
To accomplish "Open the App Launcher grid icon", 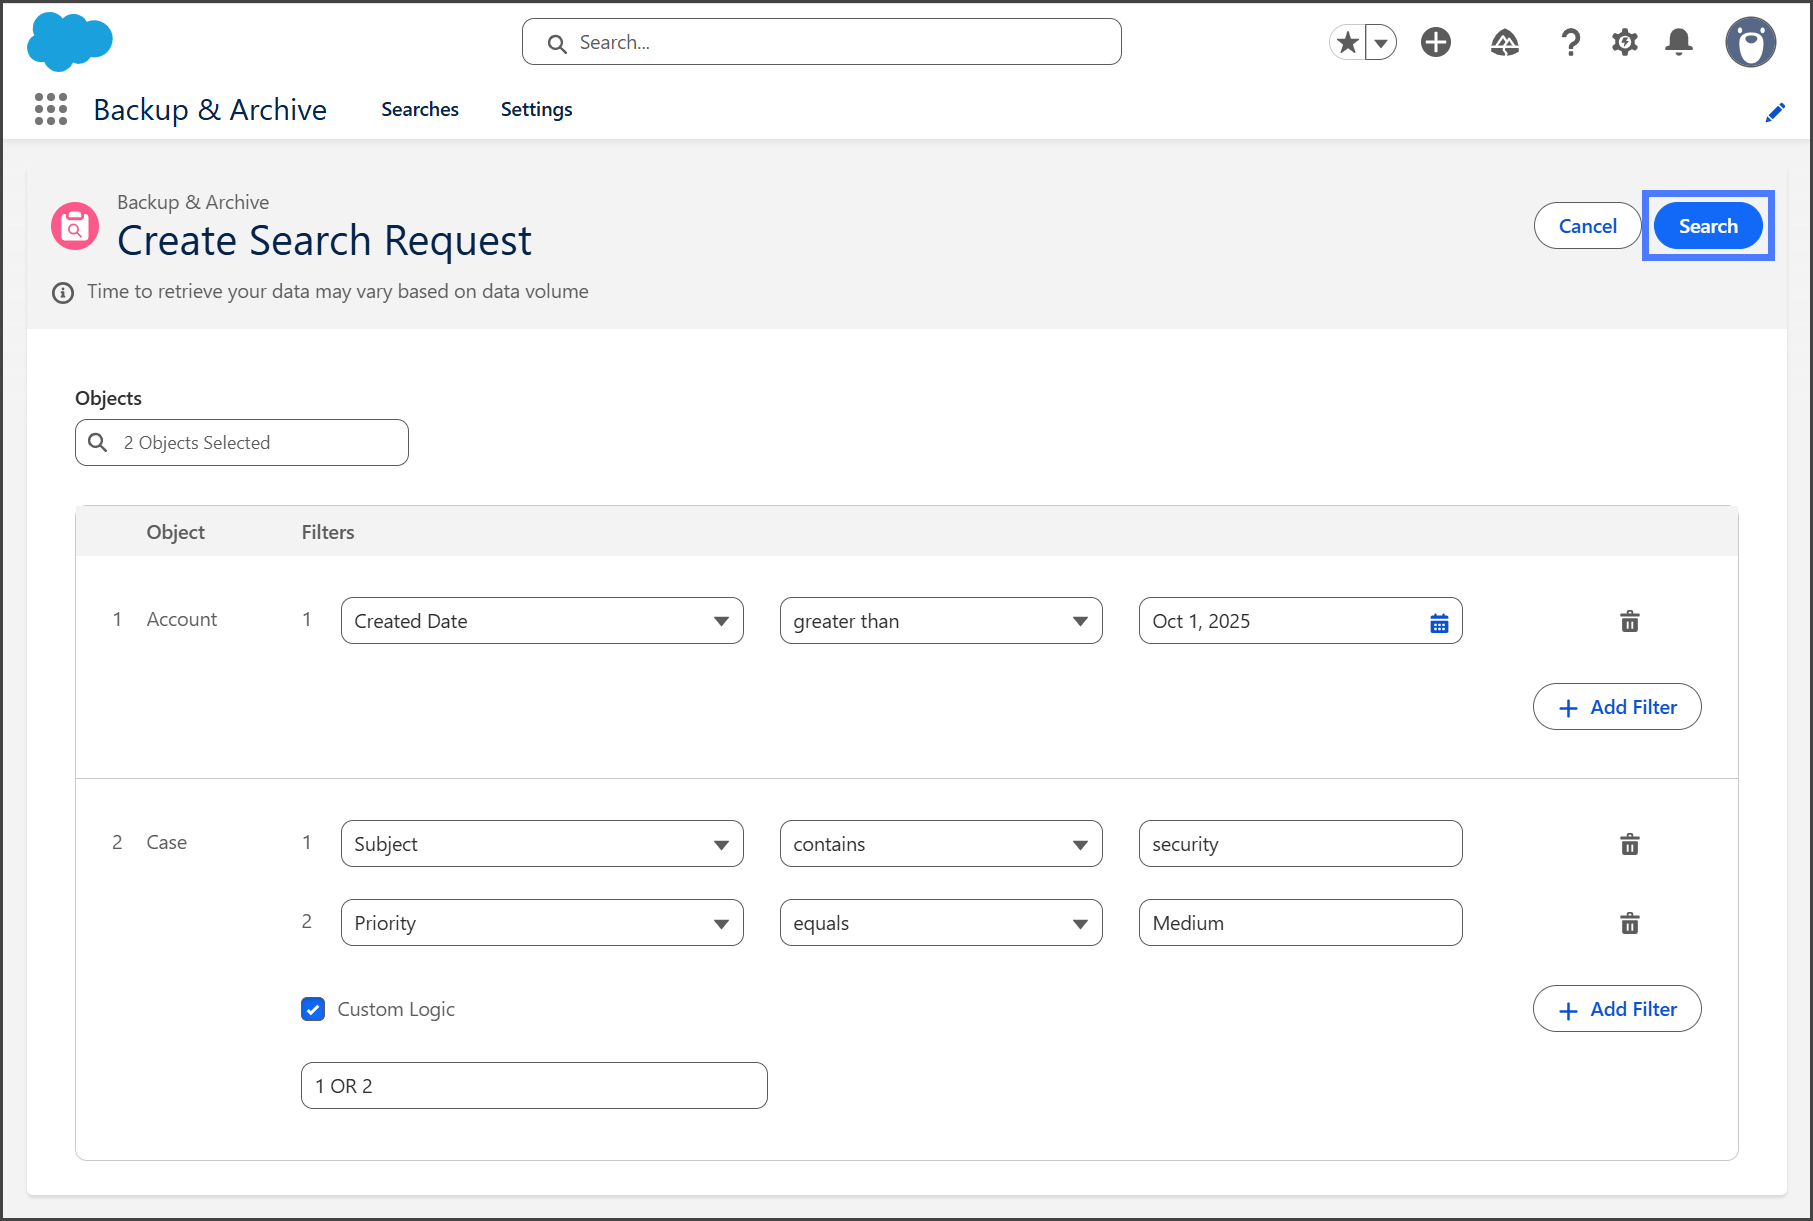I will point(51,109).
